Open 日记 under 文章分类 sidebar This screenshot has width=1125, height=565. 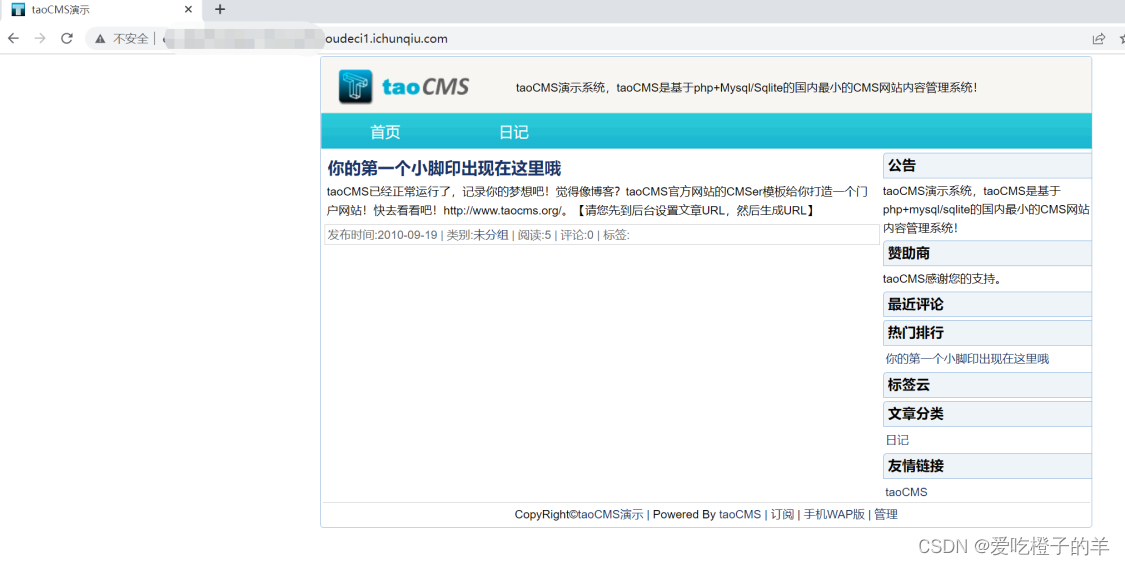point(897,440)
